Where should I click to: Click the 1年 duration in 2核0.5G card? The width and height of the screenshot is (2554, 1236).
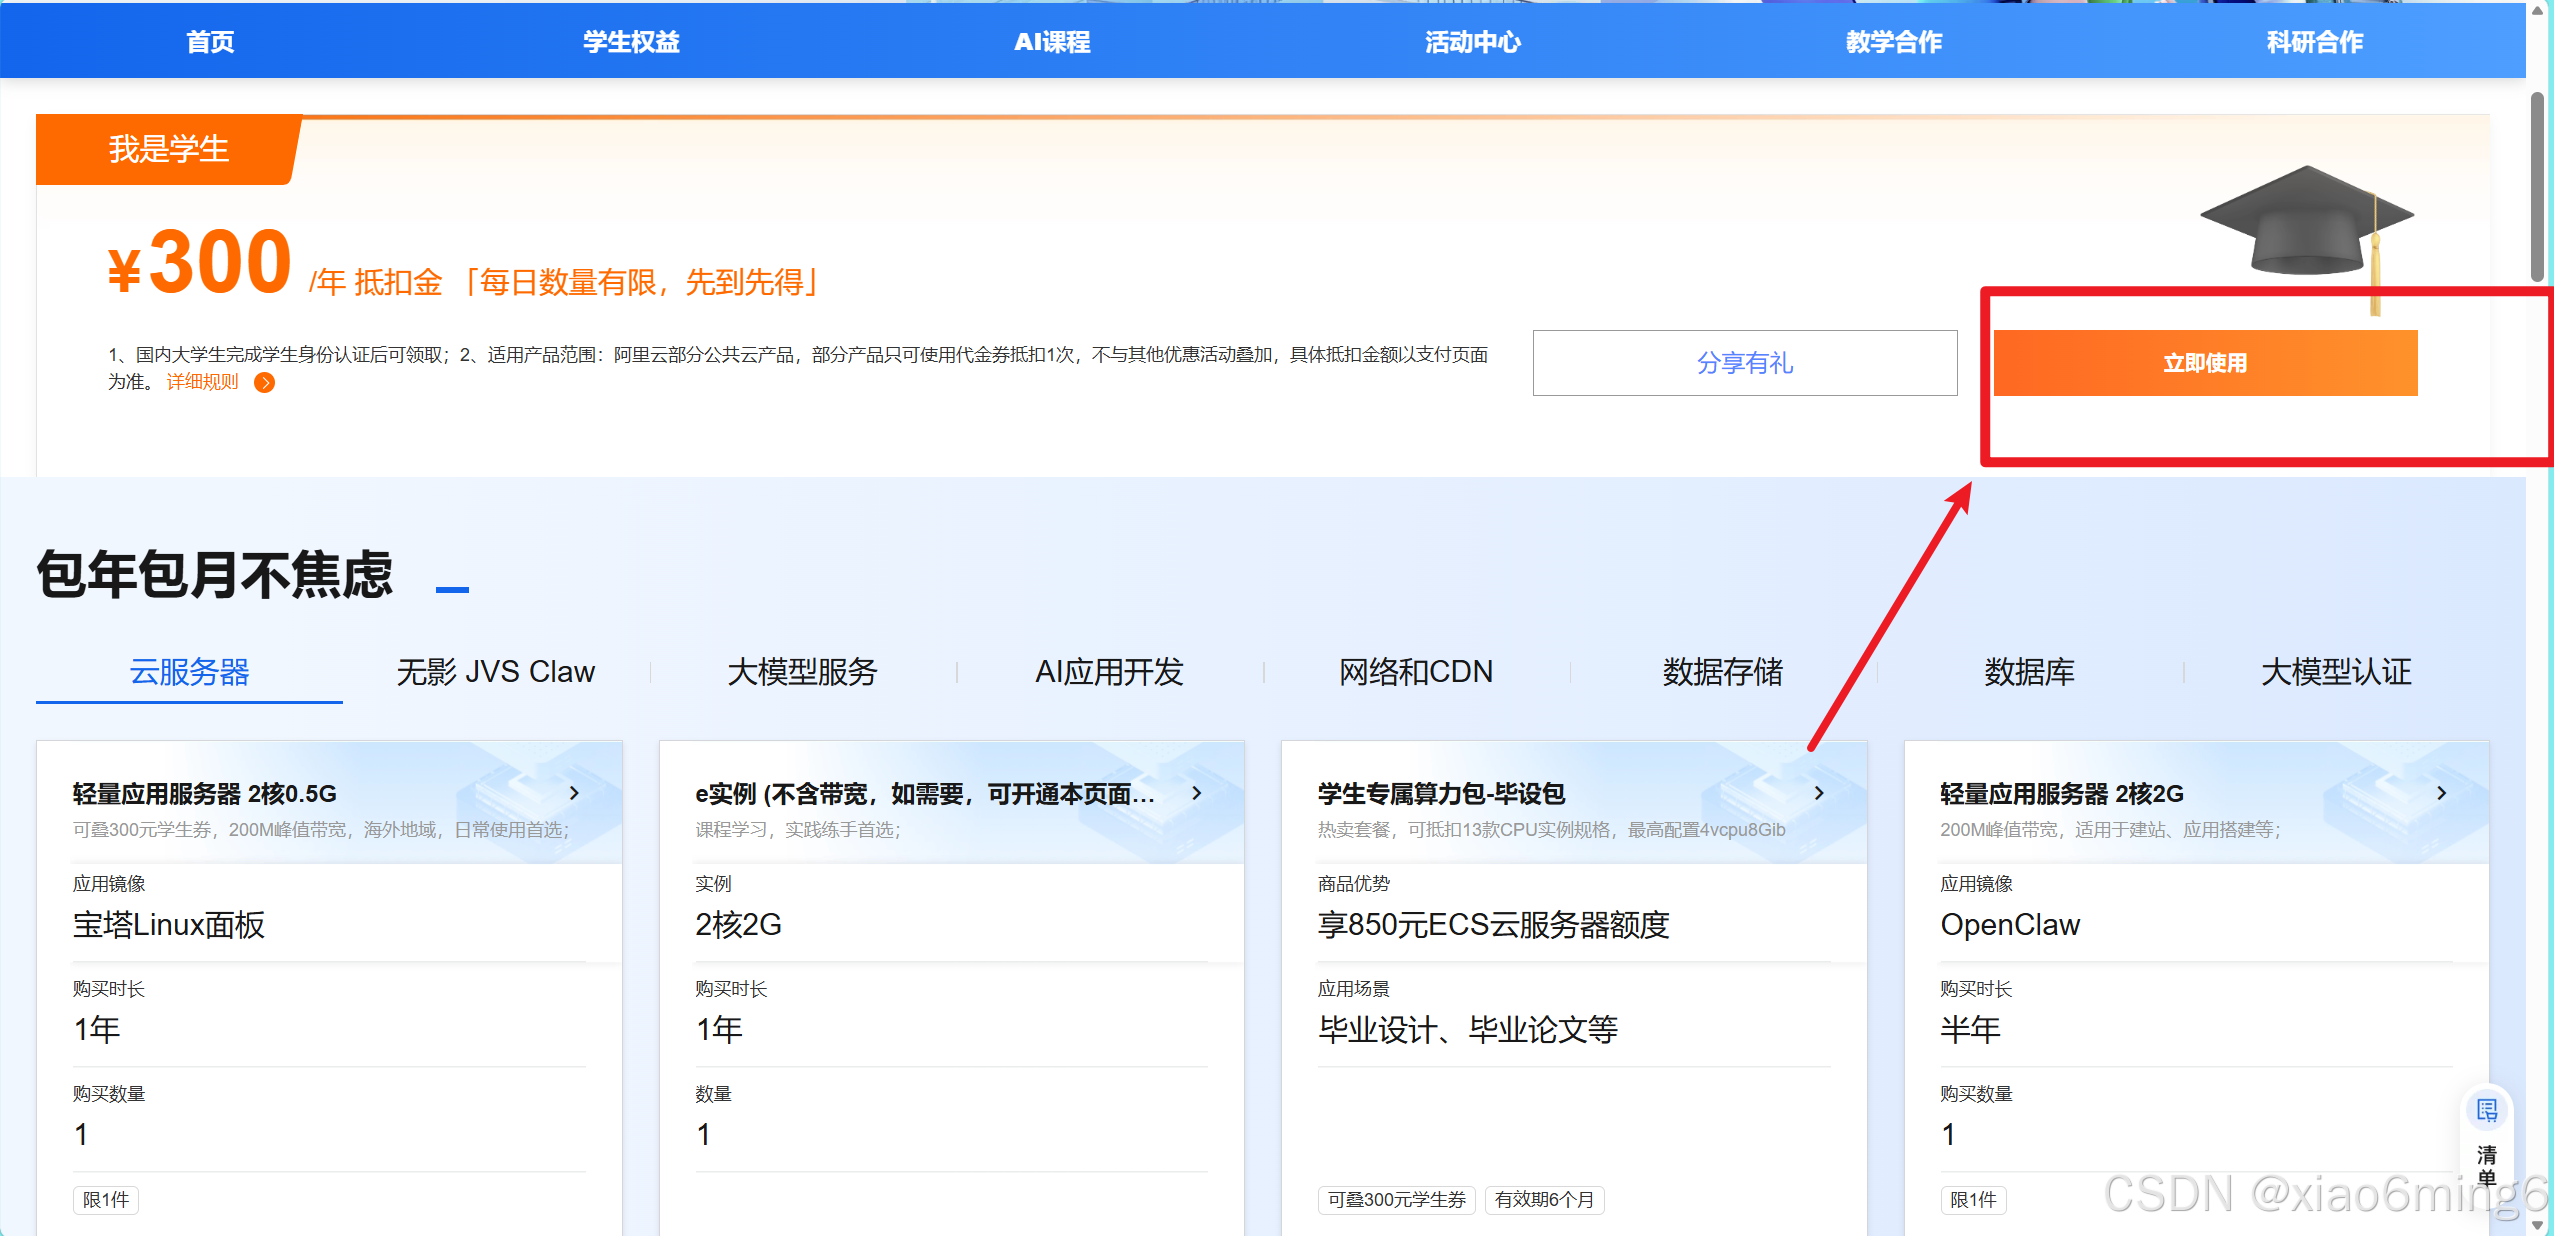[97, 1030]
